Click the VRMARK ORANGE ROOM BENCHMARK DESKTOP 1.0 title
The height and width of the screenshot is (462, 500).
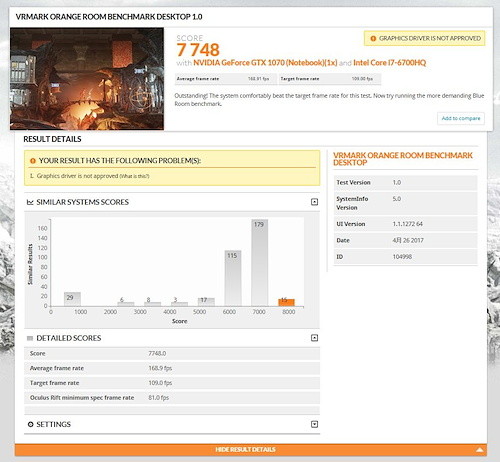[109, 17]
